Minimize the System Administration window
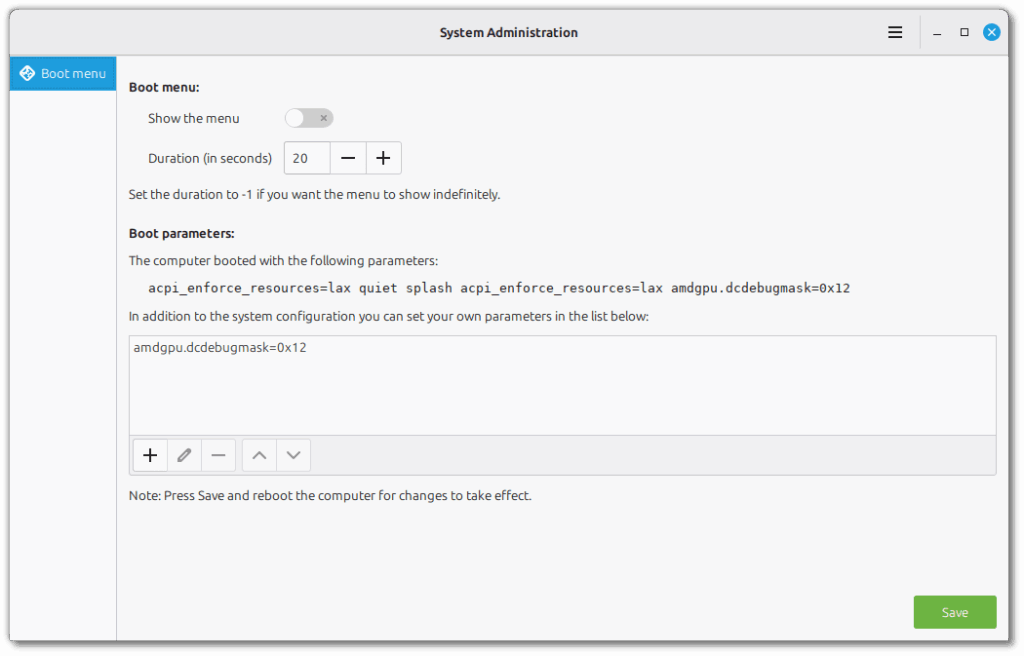Image resolution: width=1024 pixels, height=656 pixels. [x=936, y=31]
